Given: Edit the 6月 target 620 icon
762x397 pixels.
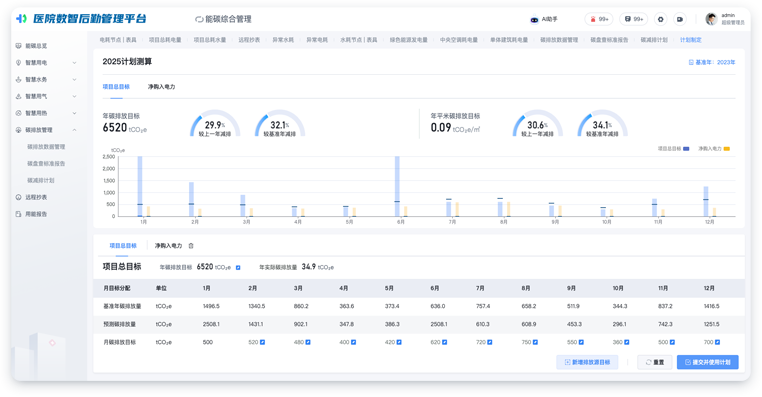Looking at the screenshot, I should (444, 342).
